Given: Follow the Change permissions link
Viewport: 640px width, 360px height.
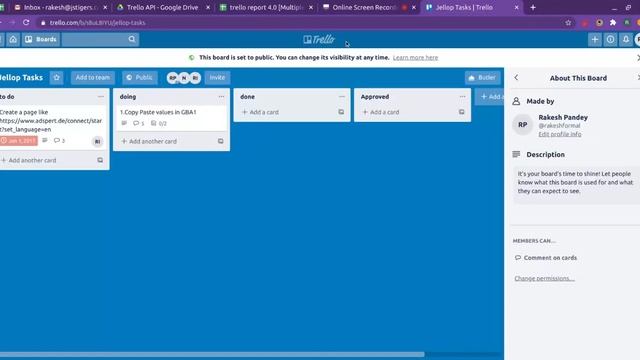Looking at the screenshot, I should [544, 278].
